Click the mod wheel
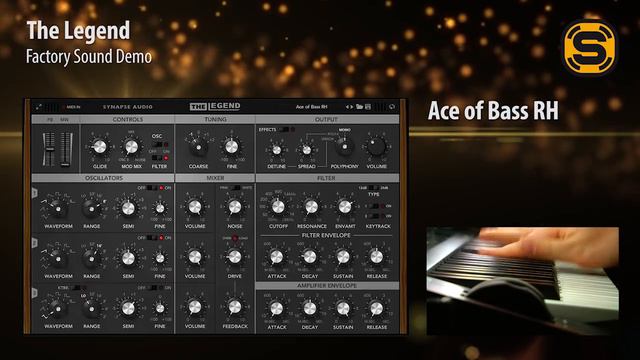Screen dimensions: 640x360 coord(65,149)
